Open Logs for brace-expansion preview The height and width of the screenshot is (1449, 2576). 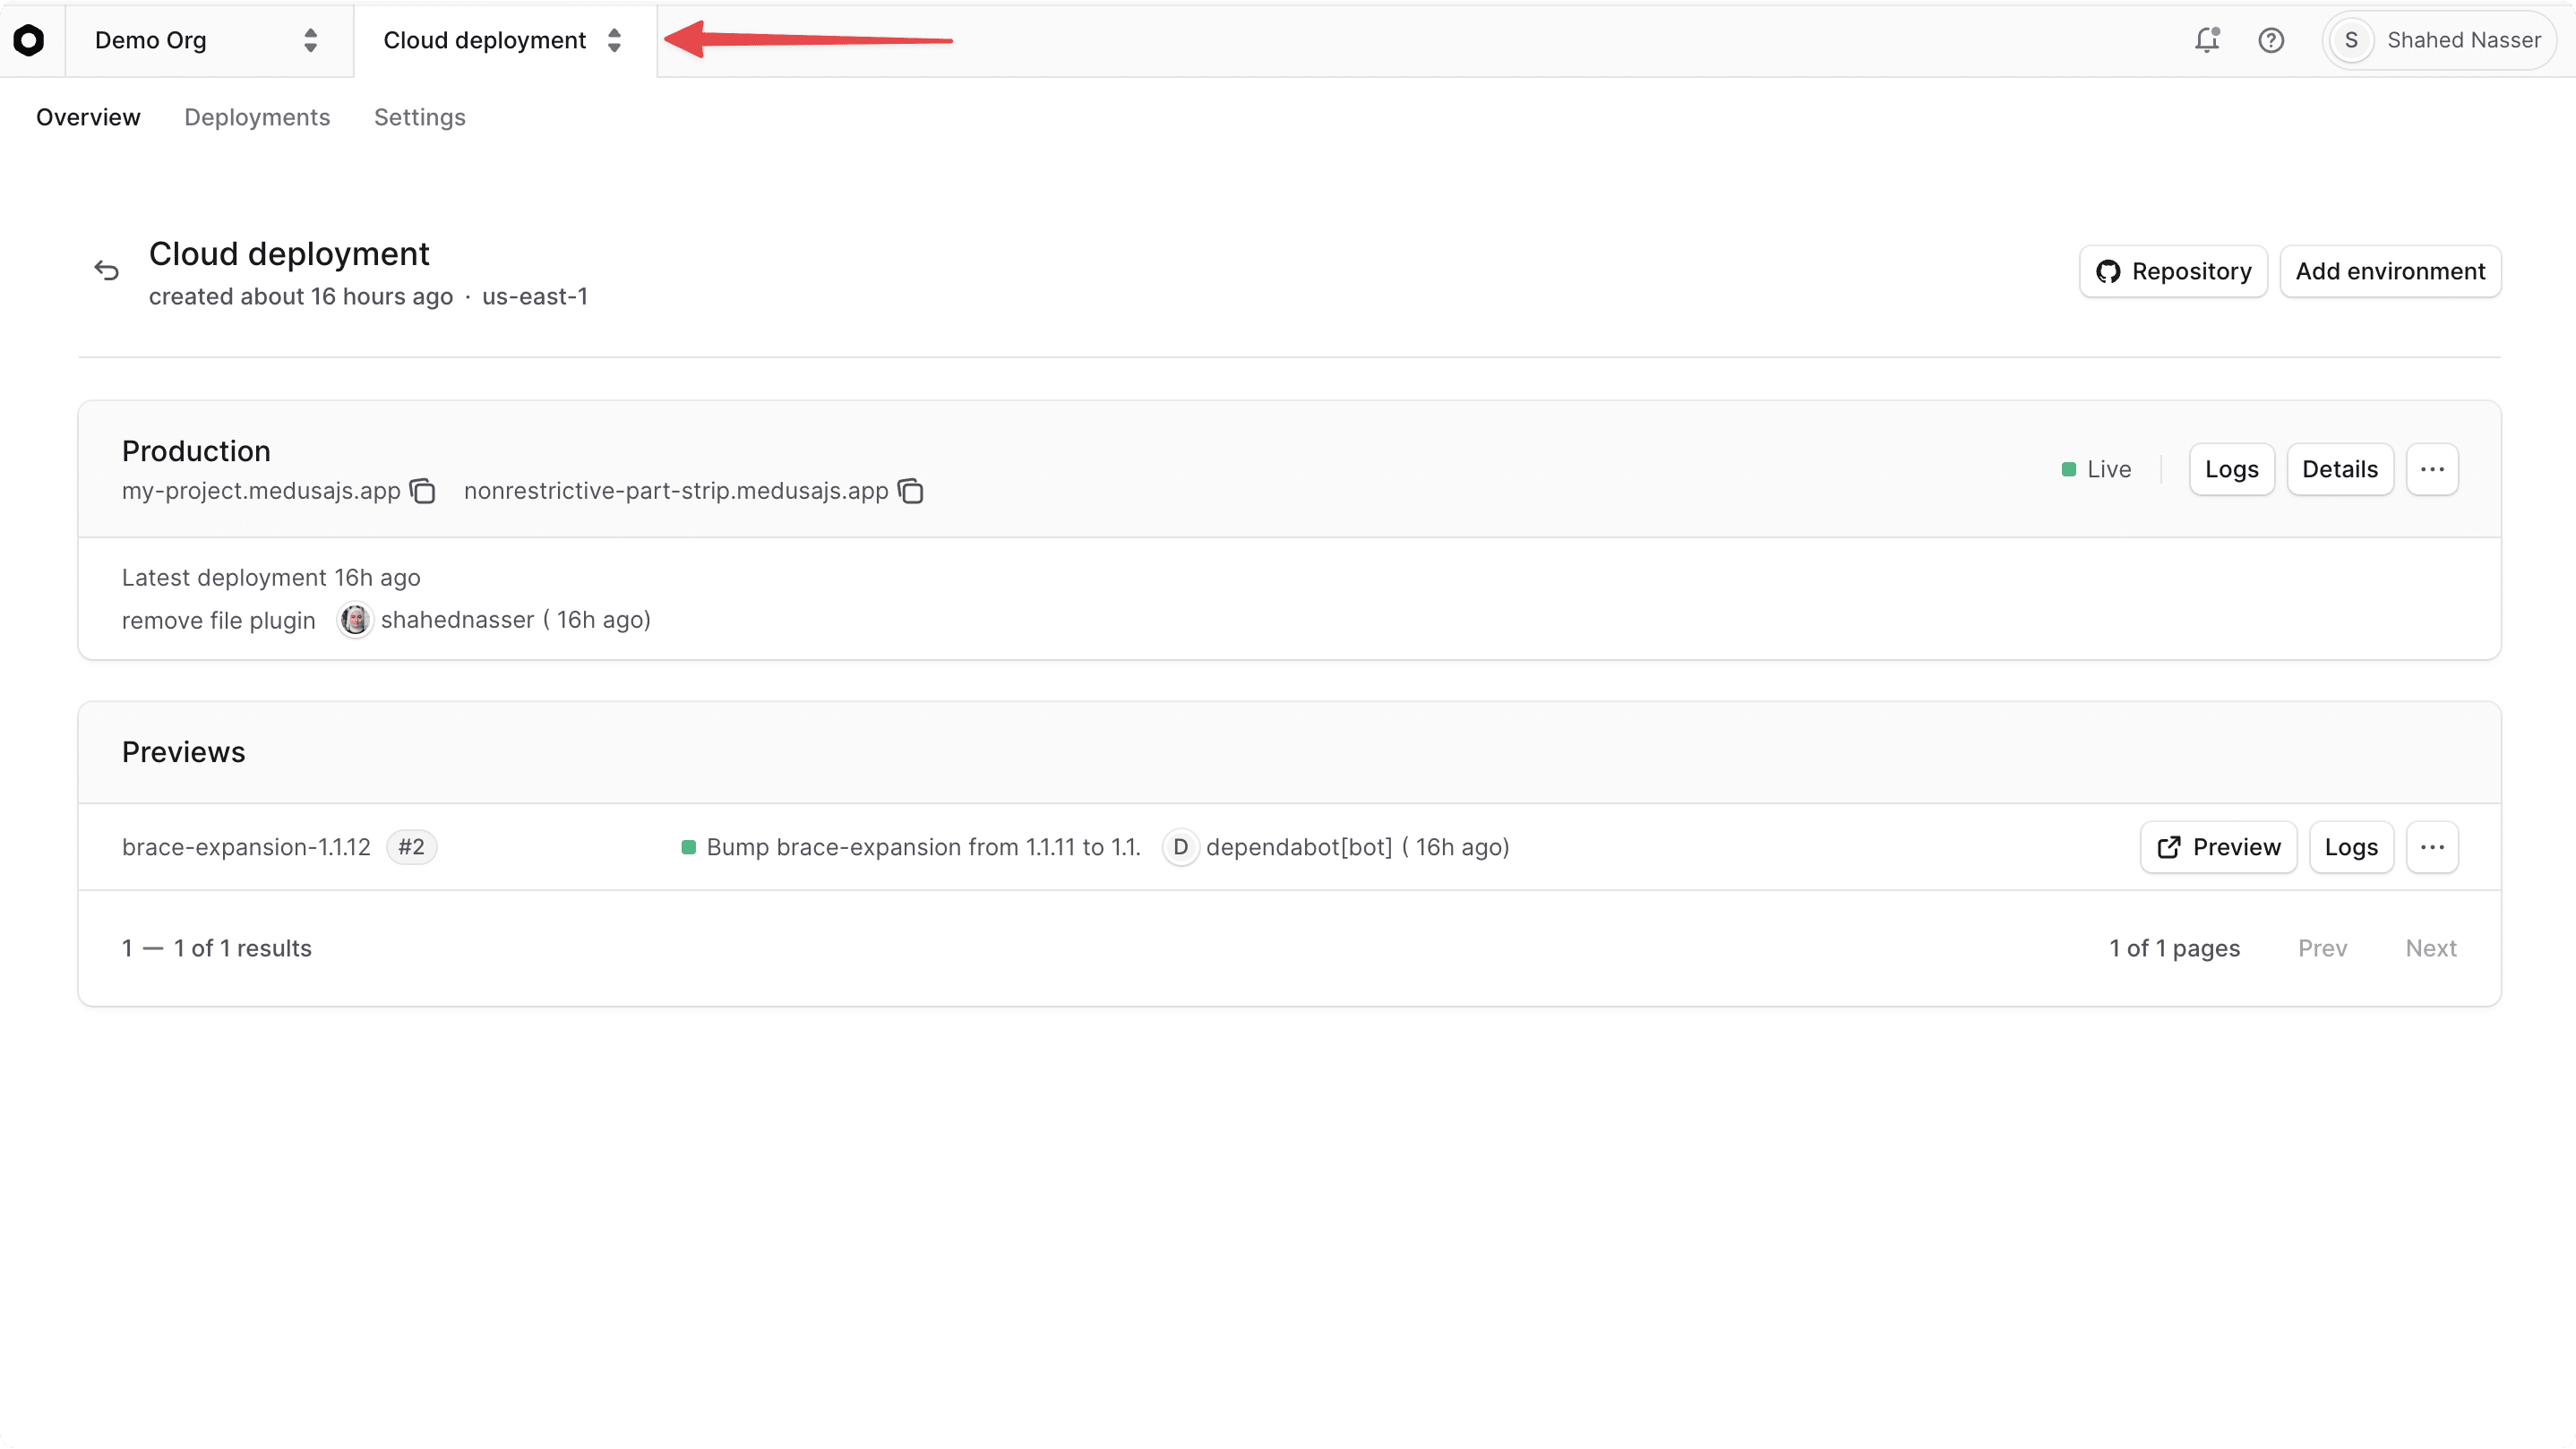(2351, 847)
